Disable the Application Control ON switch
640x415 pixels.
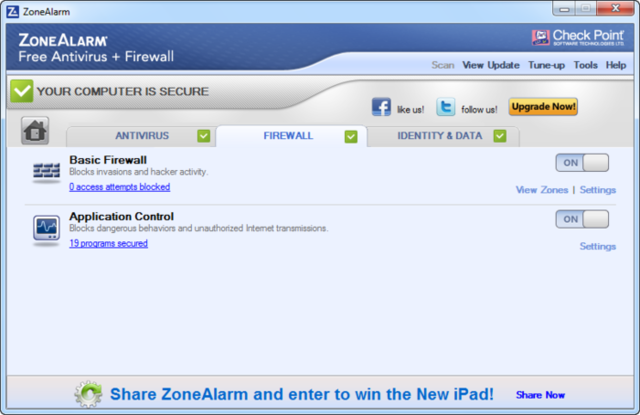pos(582,219)
